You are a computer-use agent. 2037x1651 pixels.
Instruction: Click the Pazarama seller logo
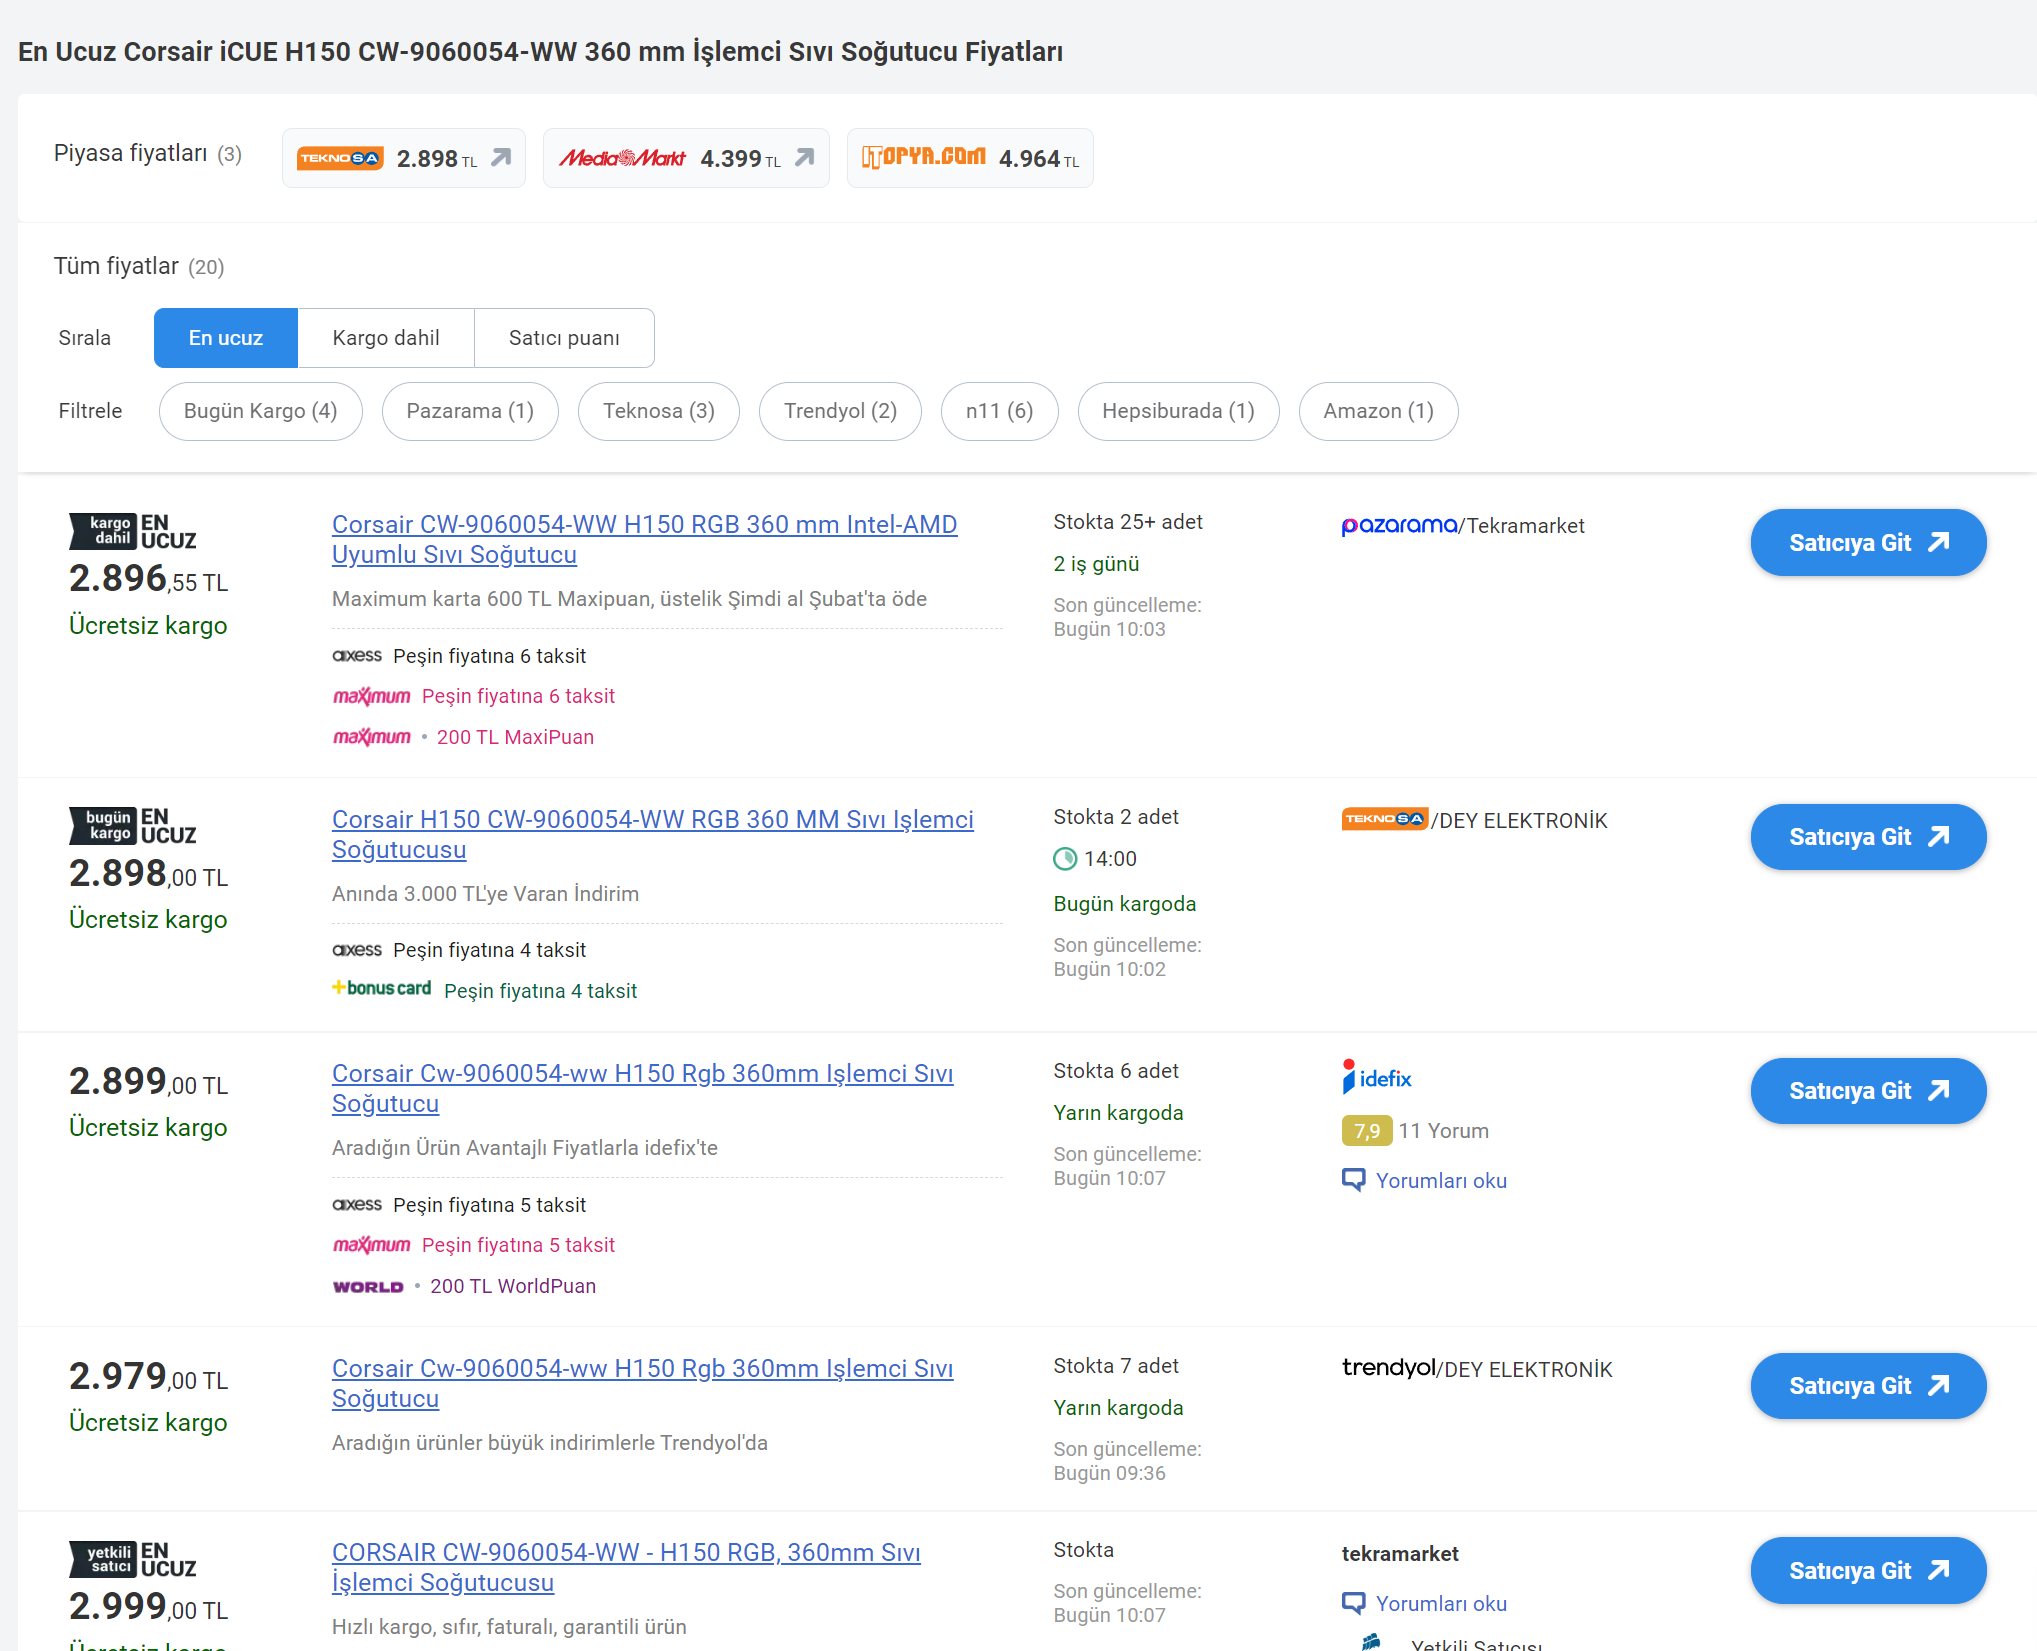click(1399, 525)
